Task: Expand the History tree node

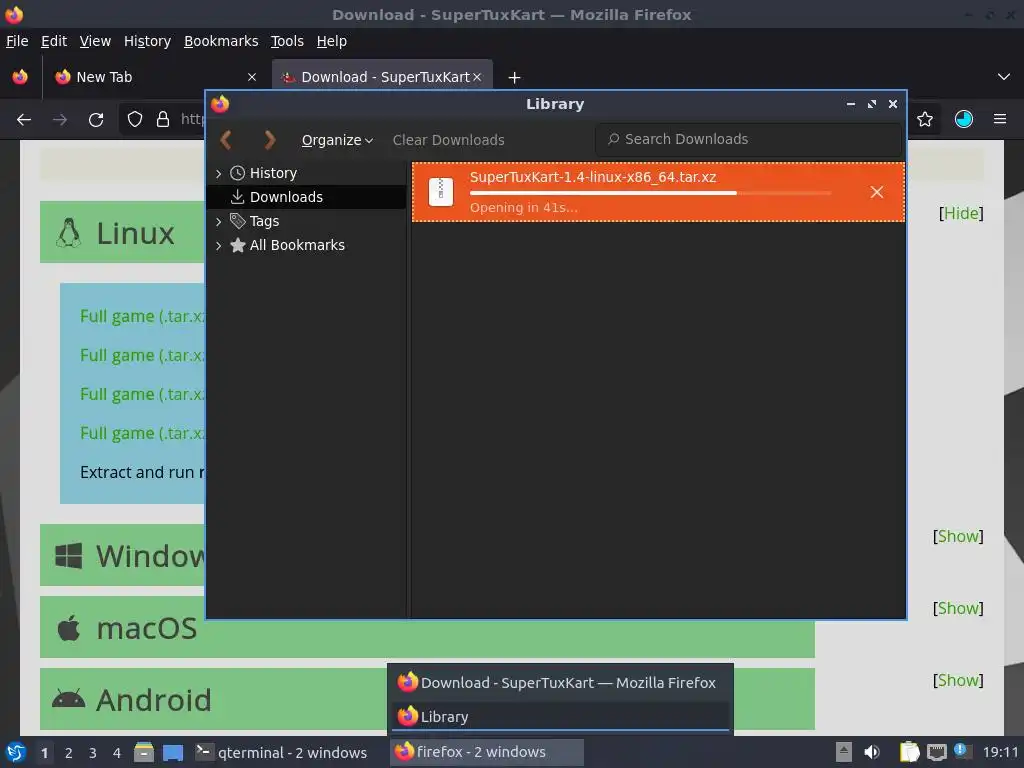Action: click(x=219, y=173)
